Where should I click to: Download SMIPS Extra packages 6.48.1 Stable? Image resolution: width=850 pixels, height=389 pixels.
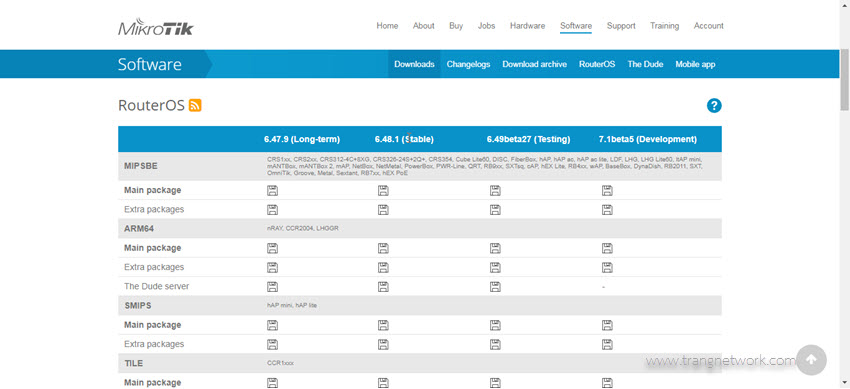pyautogui.click(x=383, y=345)
